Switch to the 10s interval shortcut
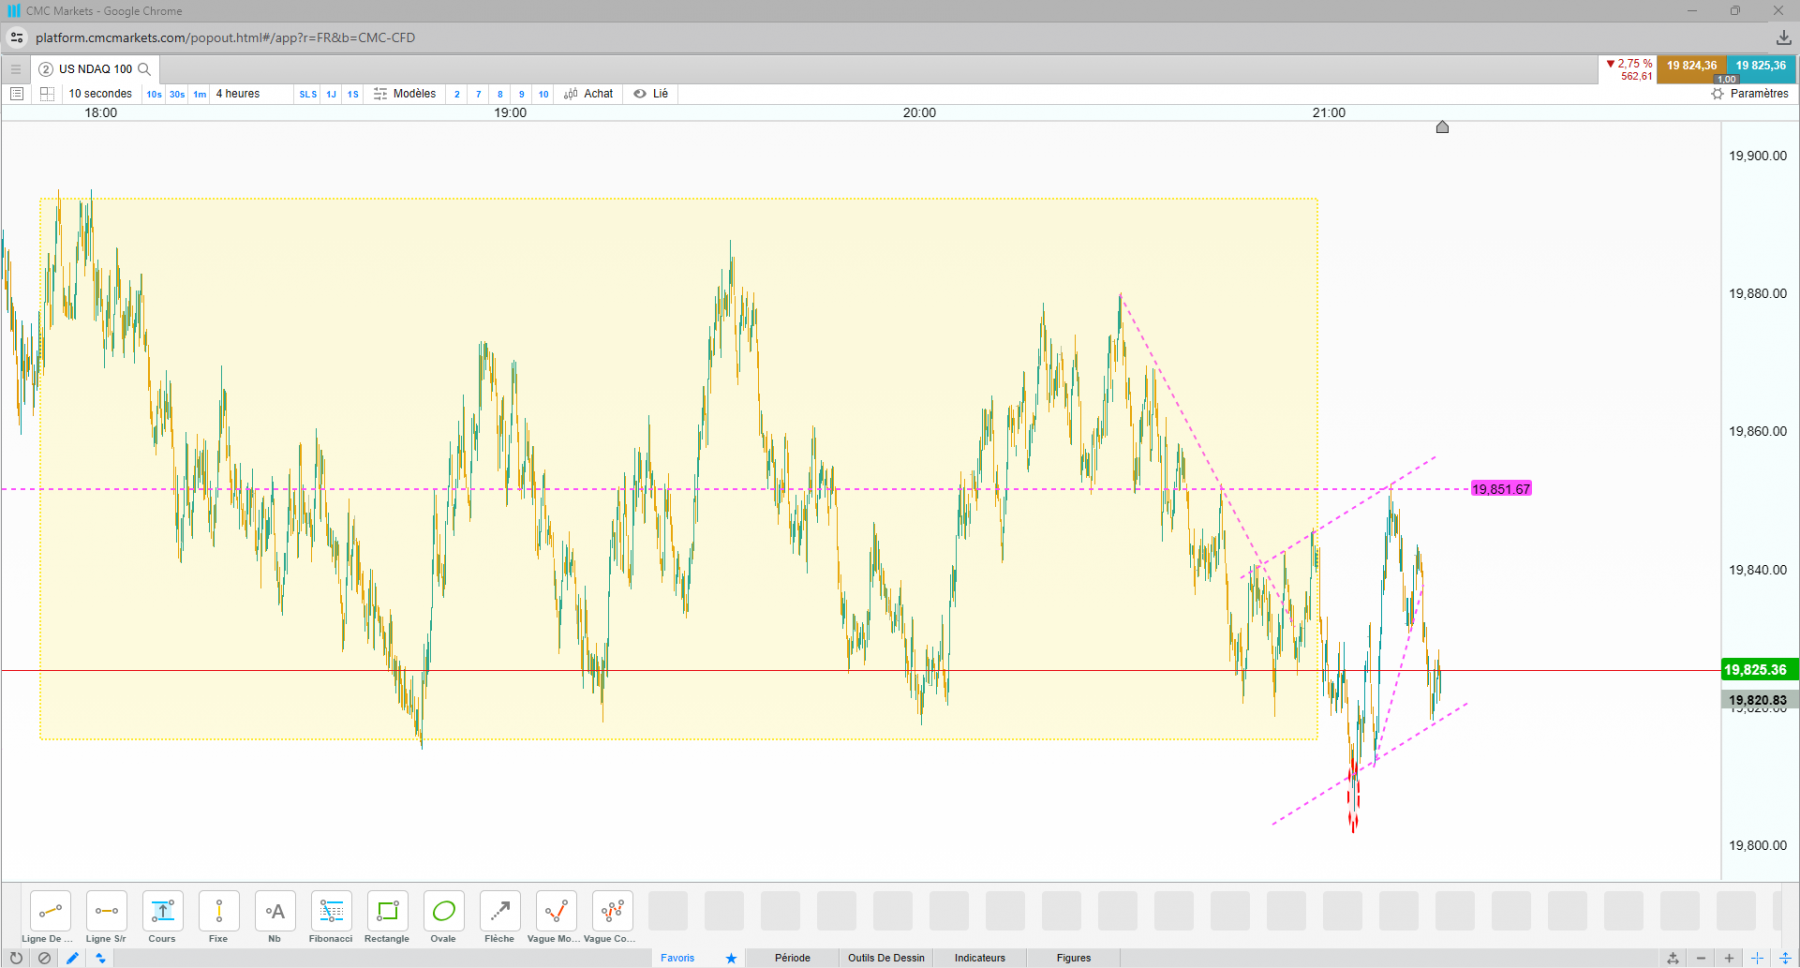This screenshot has height=968, width=1800. (x=154, y=94)
